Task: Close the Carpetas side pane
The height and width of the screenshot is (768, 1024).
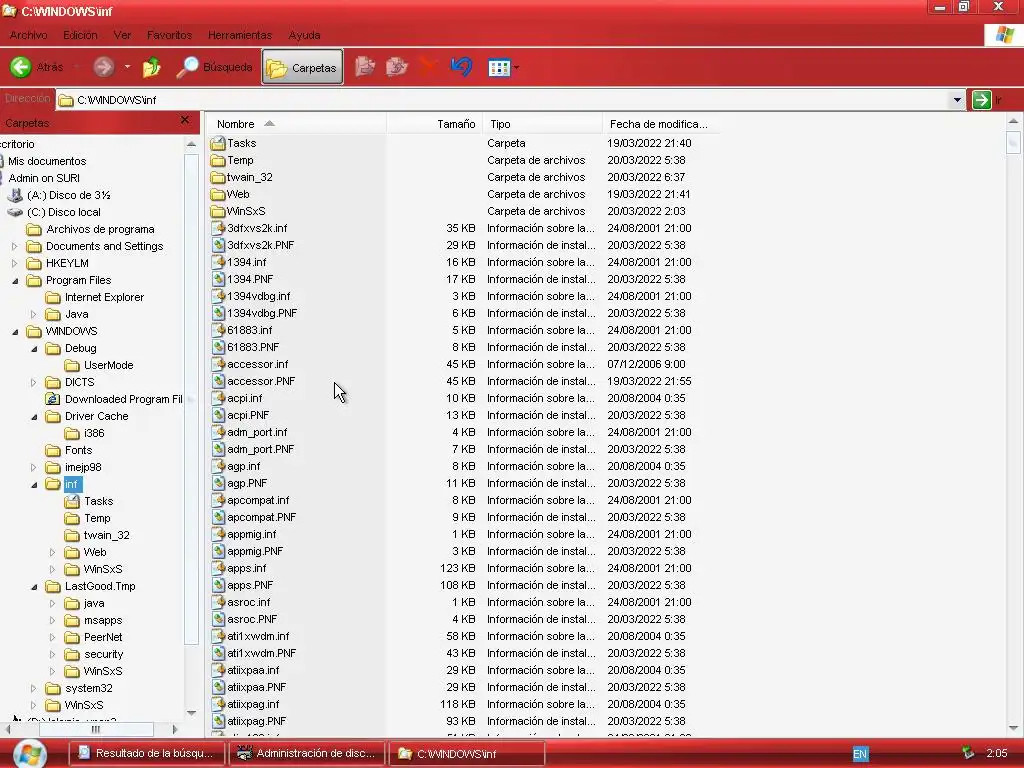Action: 185,120
